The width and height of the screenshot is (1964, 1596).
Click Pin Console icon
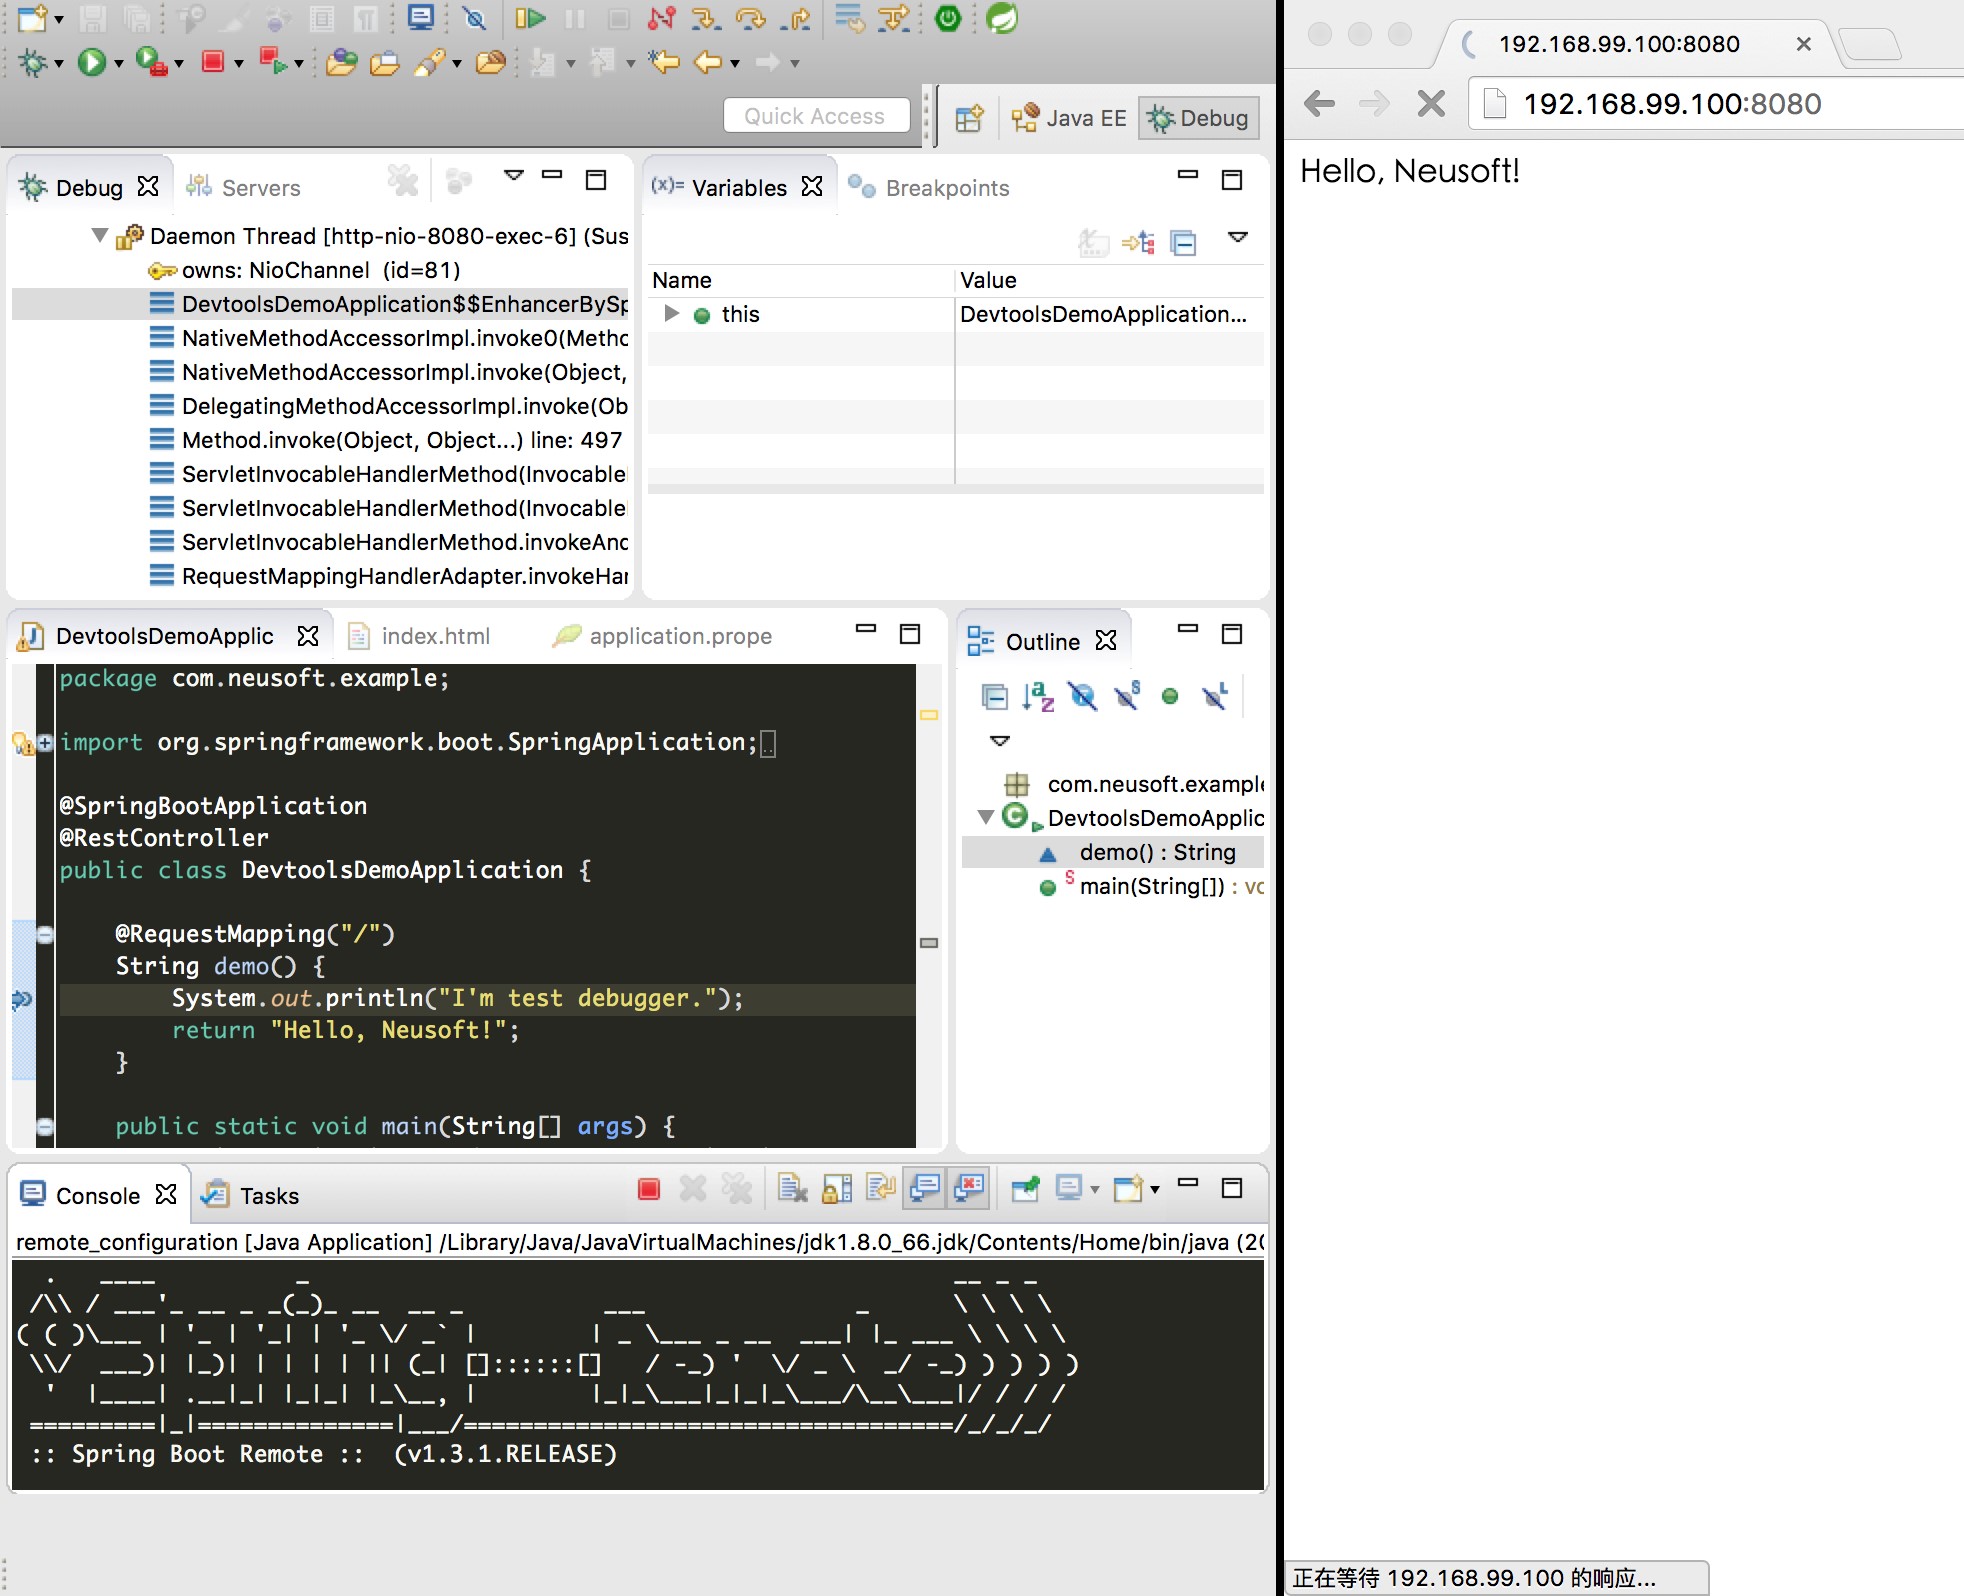(x=1025, y=1188)
